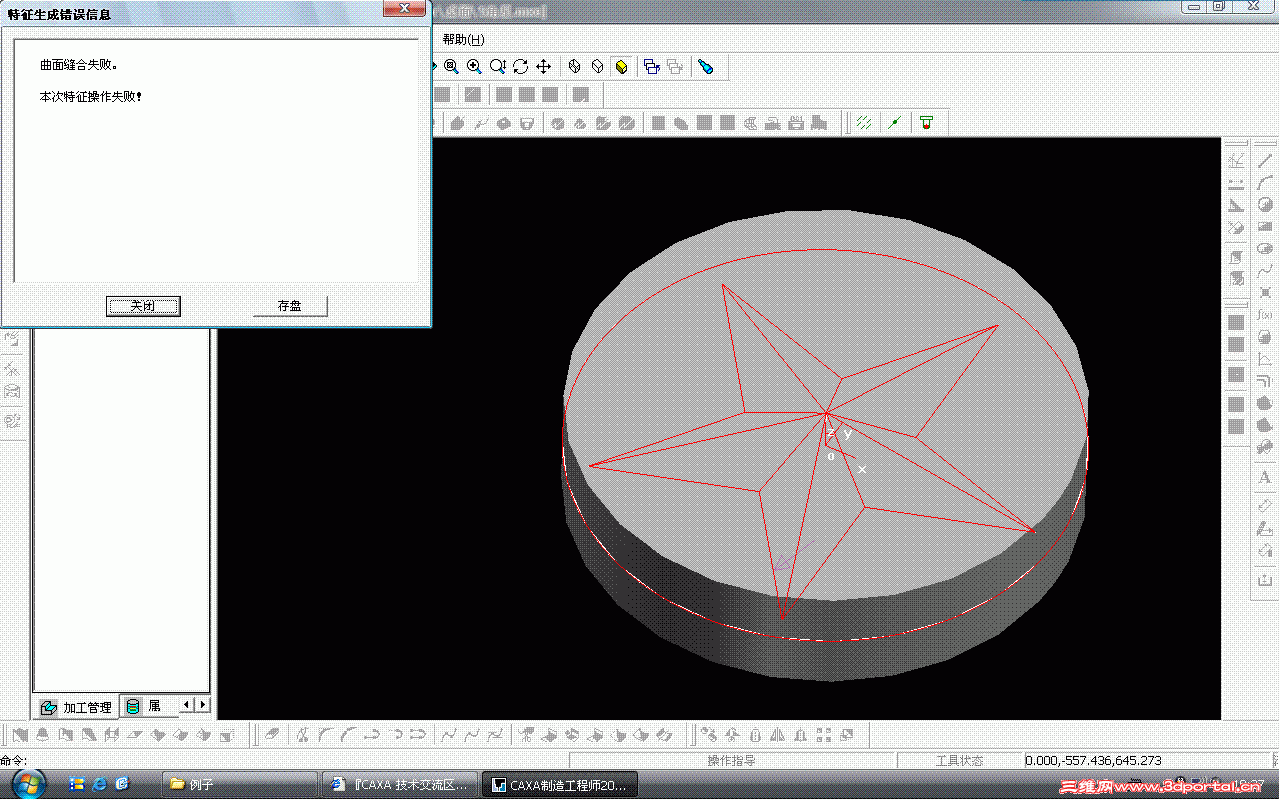Click the red-tipped tool icon
The image size is (1280, 800).
tap(927, 122)
